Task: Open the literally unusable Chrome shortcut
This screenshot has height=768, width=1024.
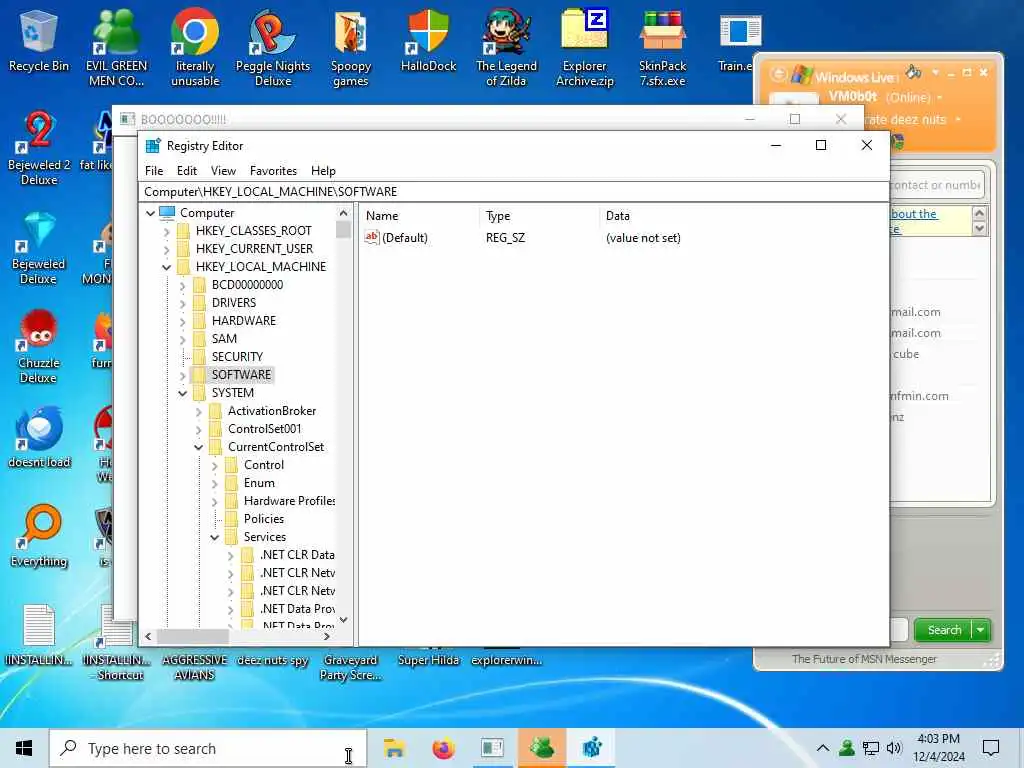Action: (x=195, y=47)
